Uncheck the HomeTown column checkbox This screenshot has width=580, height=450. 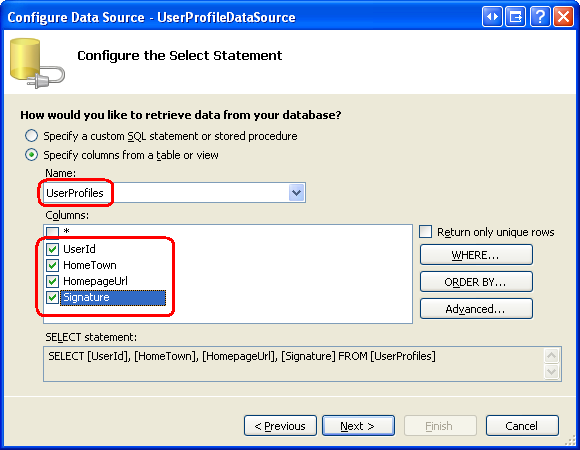[x=53, y=265]
